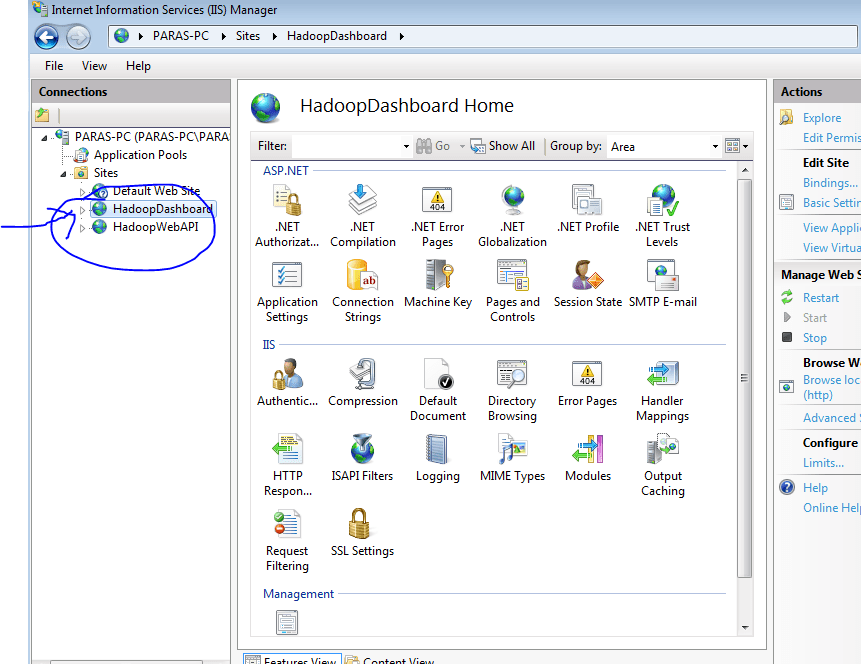Open Pages and Controls feature
This screenshot has width=861, height=664.
click(512, 291)
